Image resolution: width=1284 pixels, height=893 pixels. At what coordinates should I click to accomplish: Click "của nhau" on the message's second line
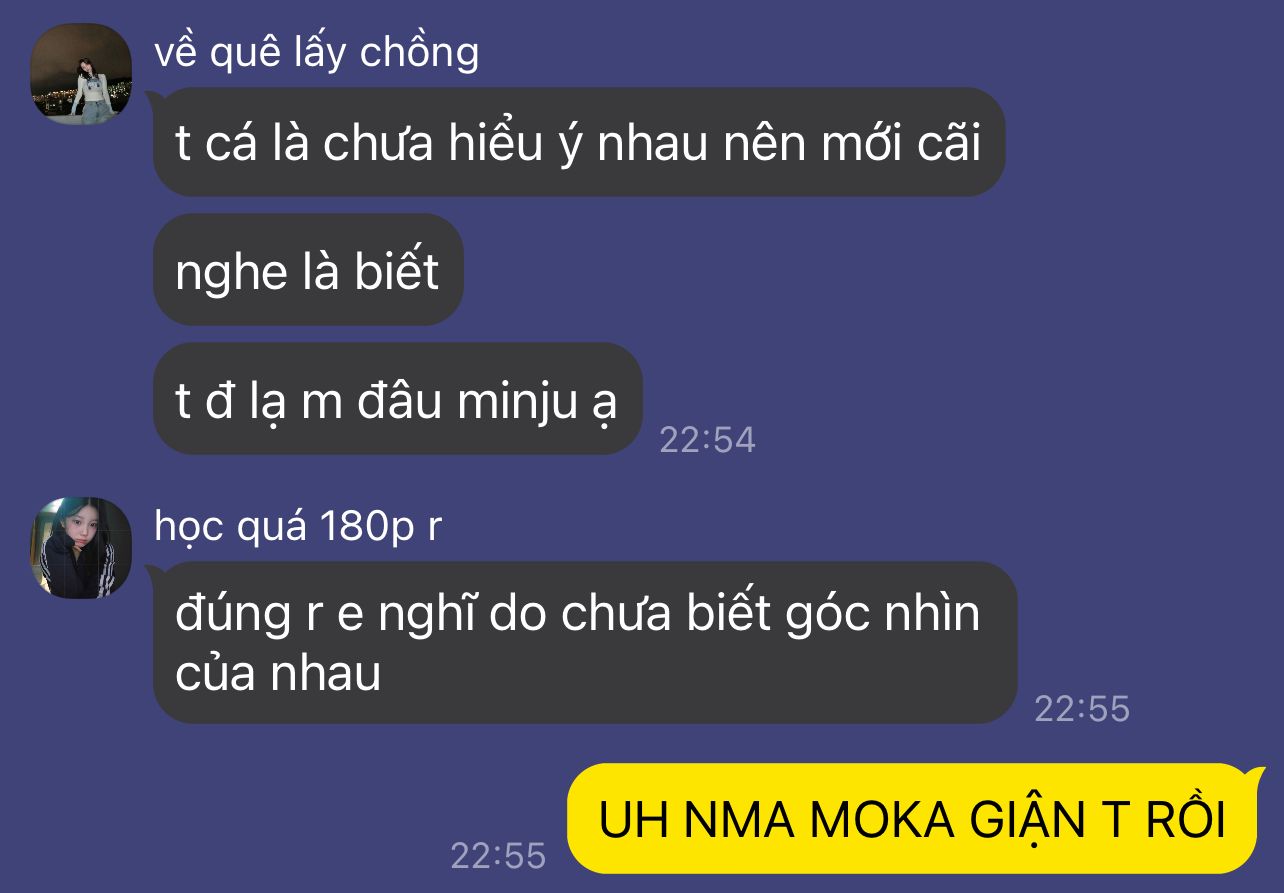[x=278, y=673]
